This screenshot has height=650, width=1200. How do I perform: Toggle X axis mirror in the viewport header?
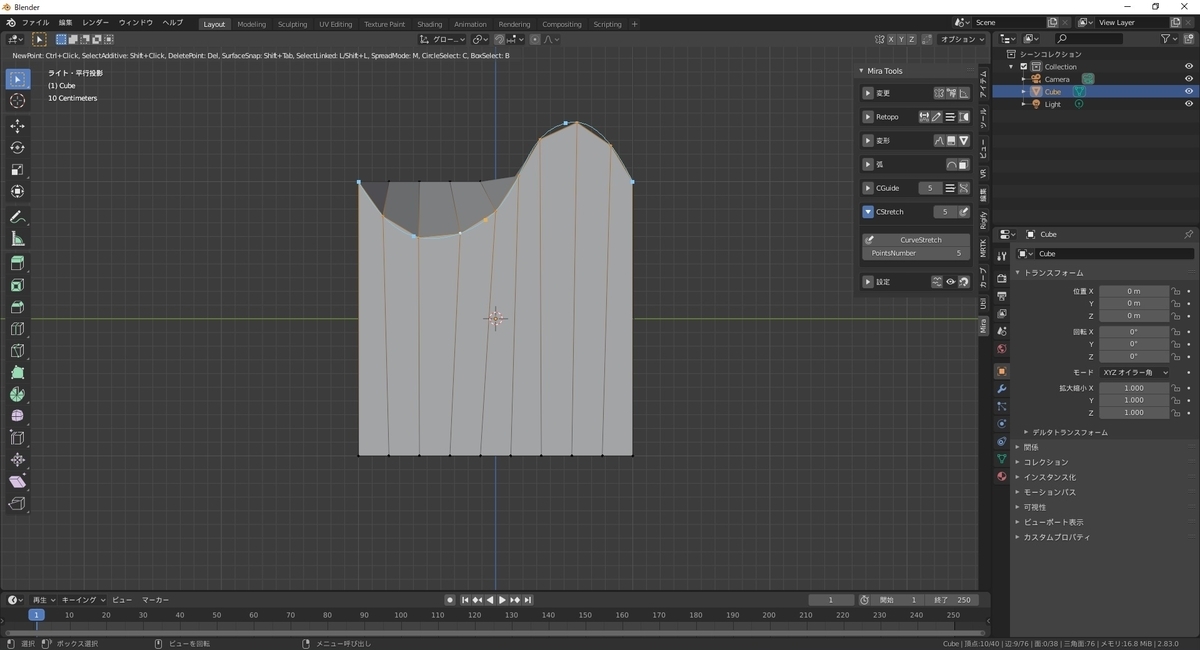890,39
